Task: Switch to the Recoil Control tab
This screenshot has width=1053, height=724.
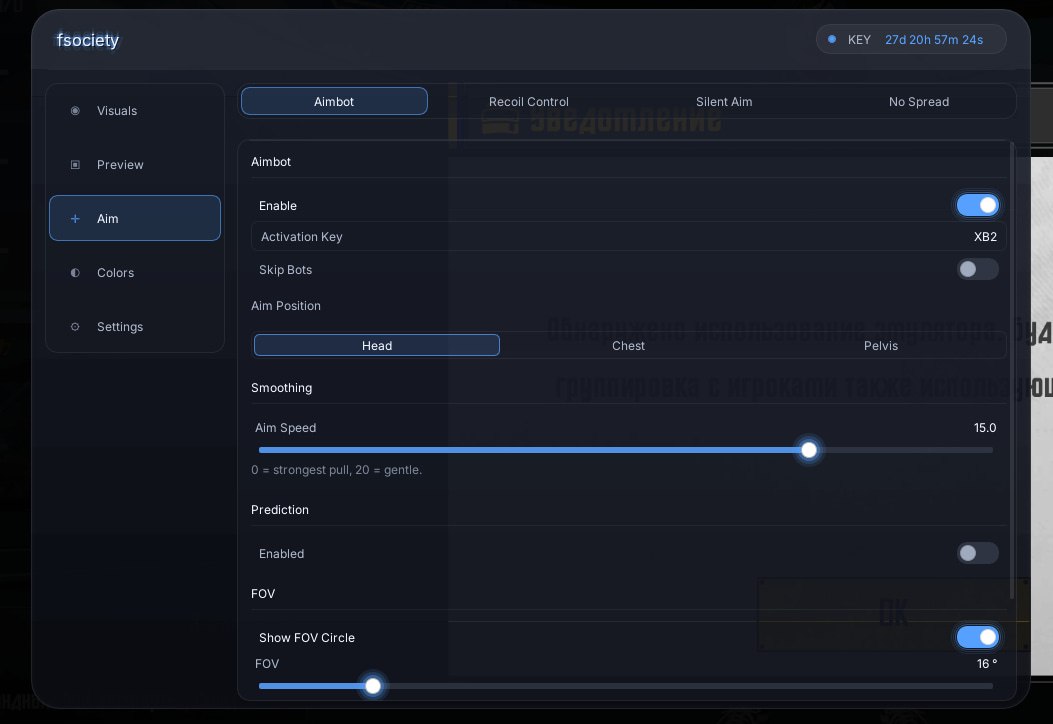Action: (x=529, y=102)
